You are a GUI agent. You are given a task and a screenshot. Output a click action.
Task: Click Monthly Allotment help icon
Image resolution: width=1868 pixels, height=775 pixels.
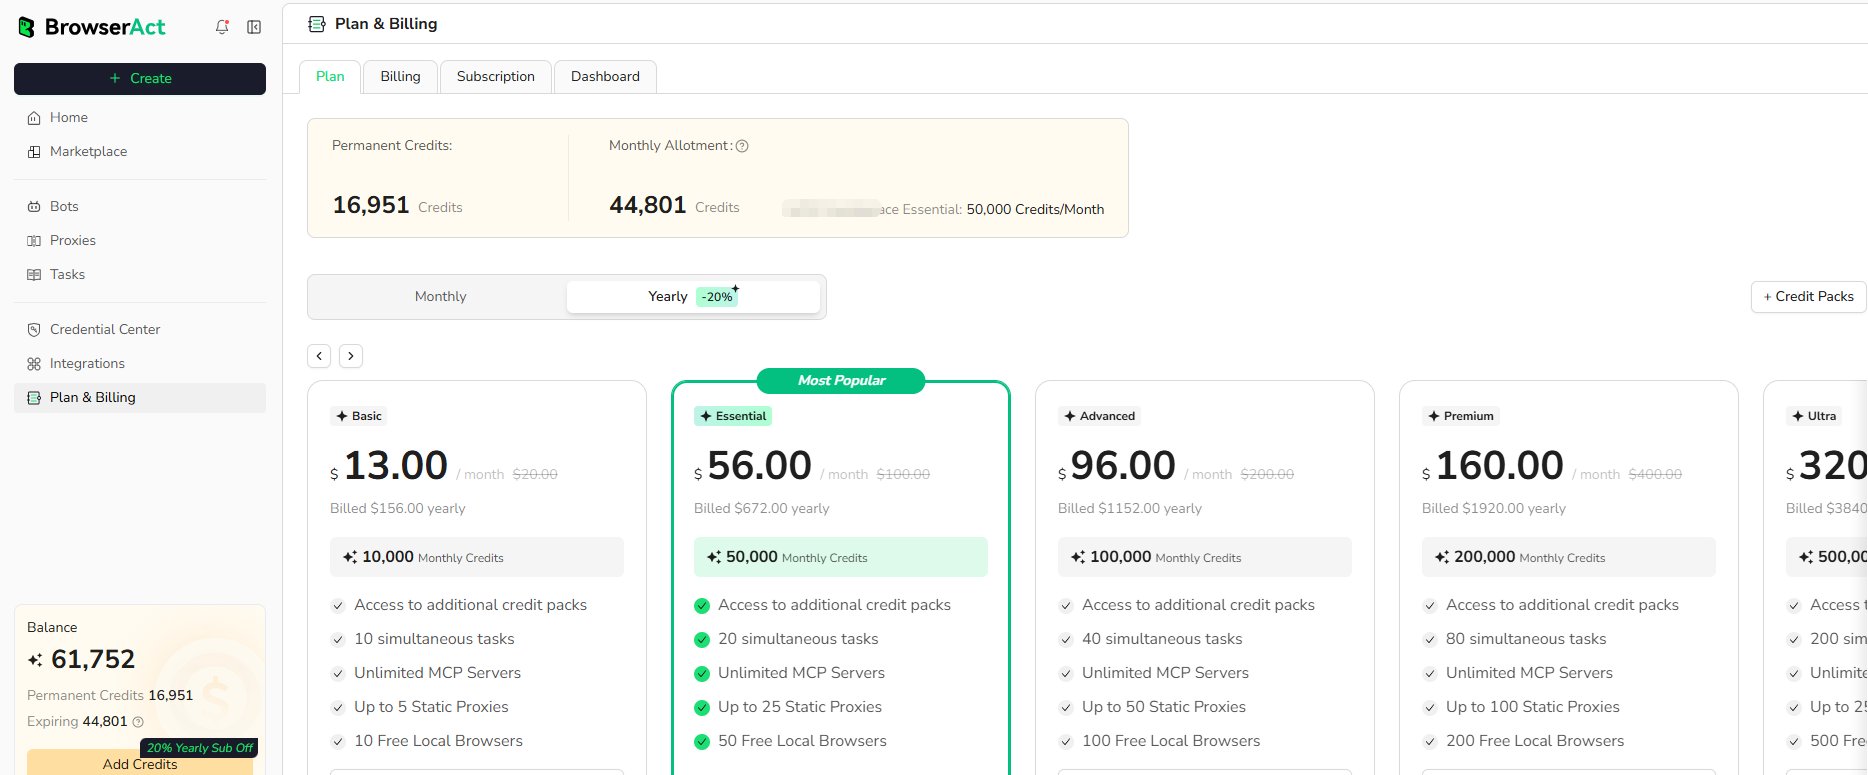(742, 146)
